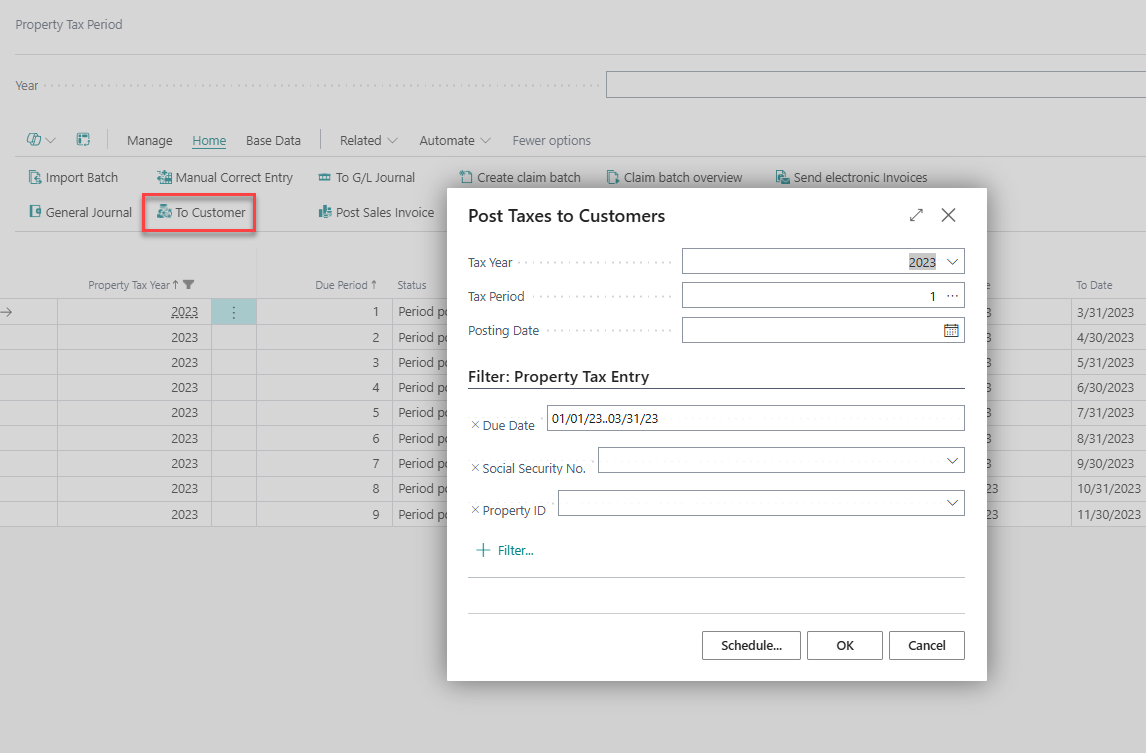
Task: Click the Manual Correct Entry icon
Action: point(164,178)
